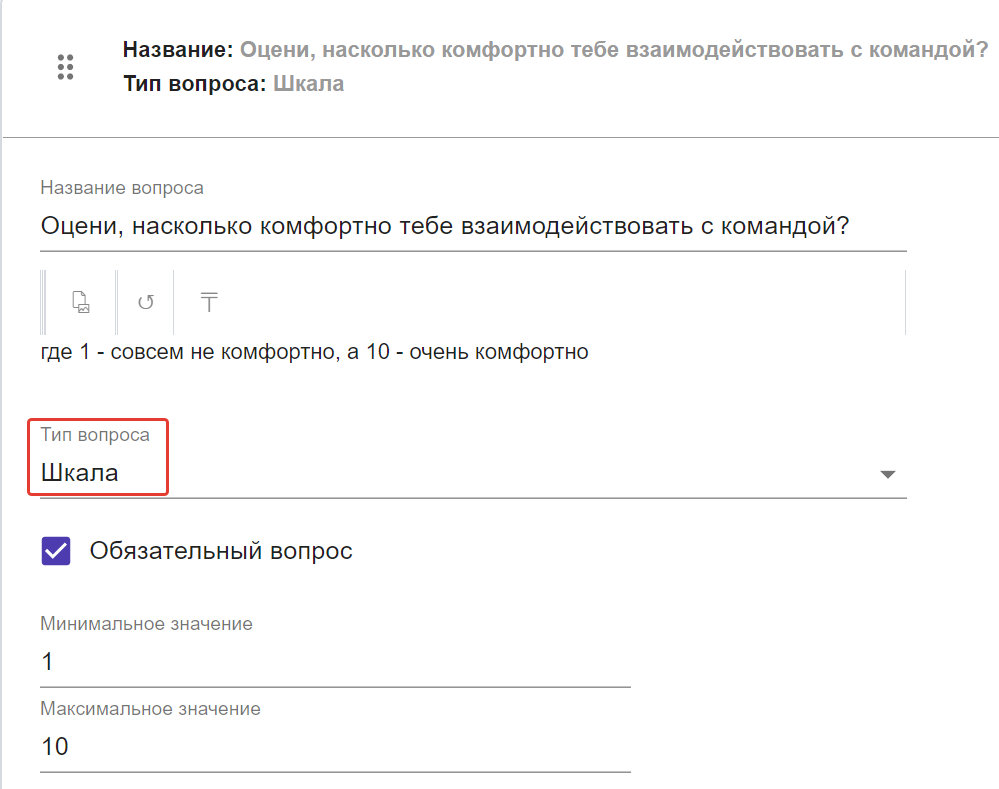999x789 pixels.
Task: Focus the Минимальное значение field with 1
Action: pos(335,662)
